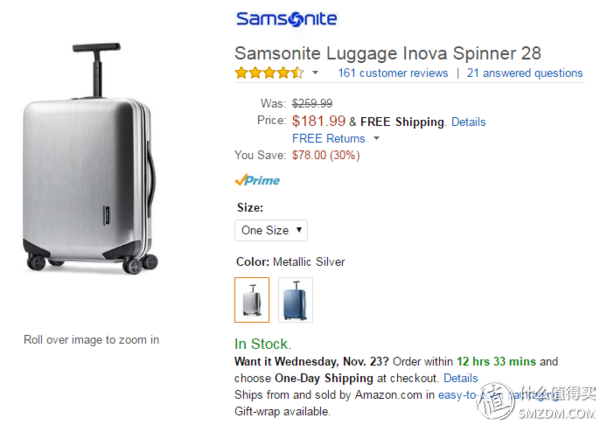Click Details link for One-Day Shipping
The image size is (600, 425).
tap(460, 378)
